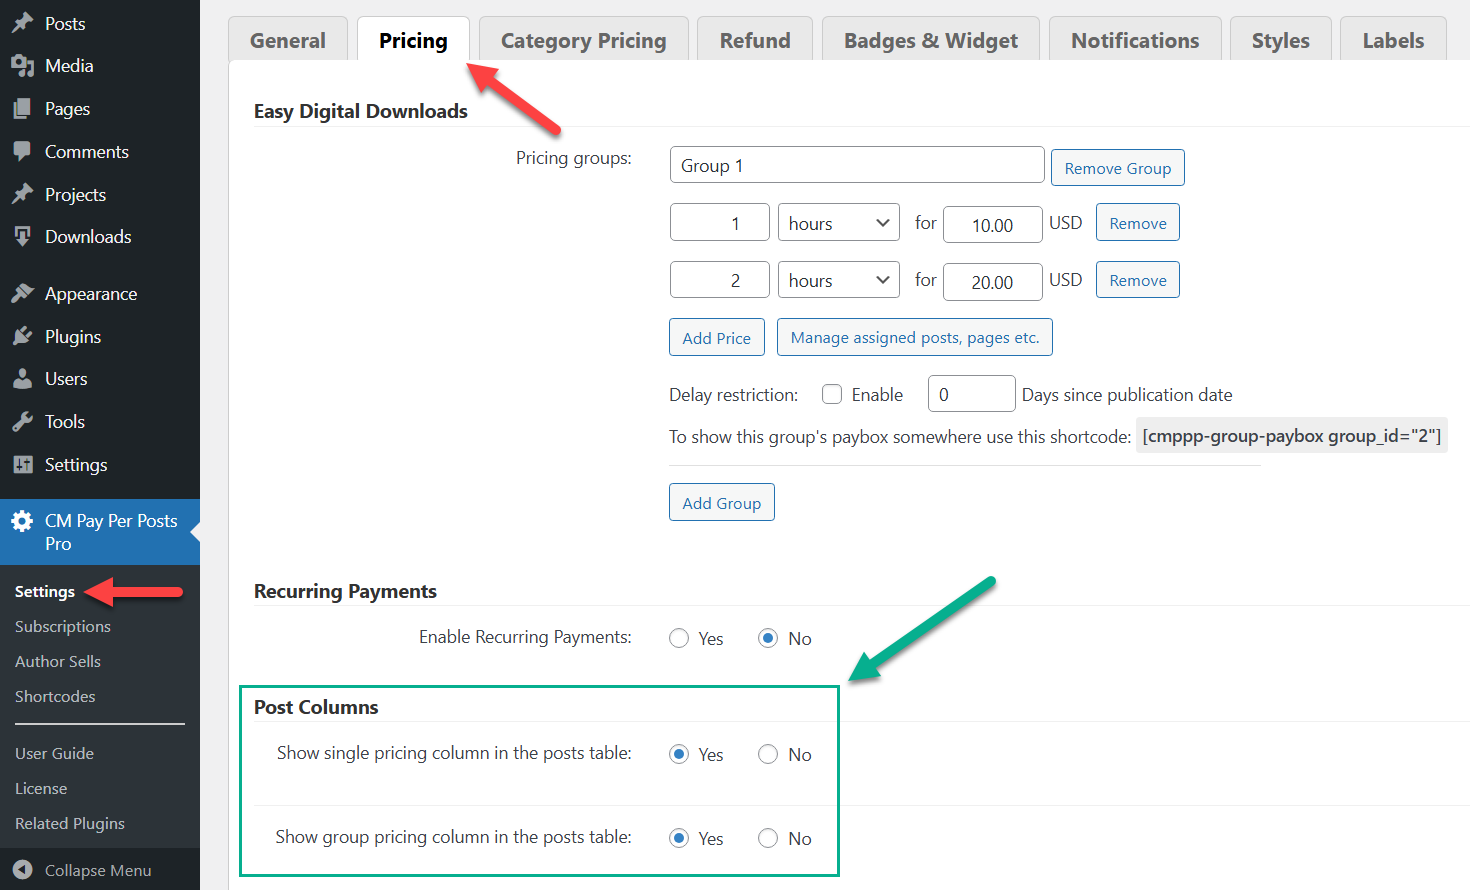
Task: Click the cmppp-group-paybox shortcode text
Action: [1292, 436]
